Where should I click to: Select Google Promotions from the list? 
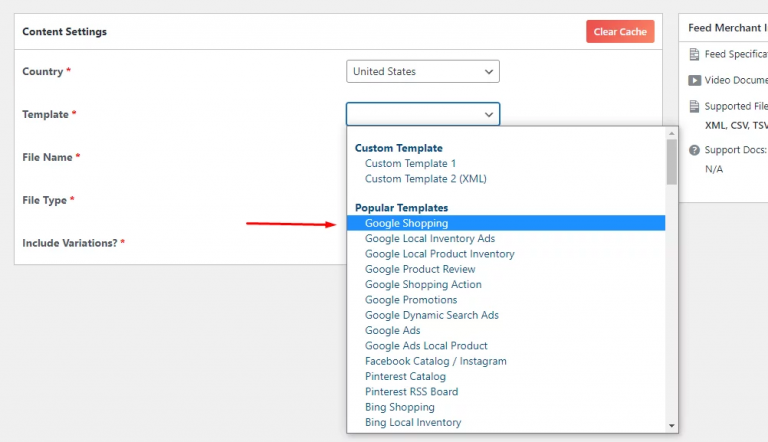[410, 300]
